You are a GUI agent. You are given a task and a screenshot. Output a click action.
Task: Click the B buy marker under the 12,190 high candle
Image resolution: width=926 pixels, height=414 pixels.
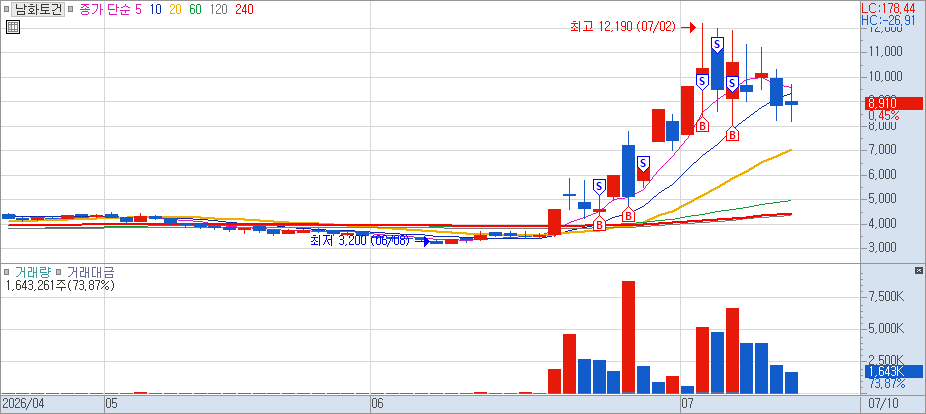(x=702, y=125)
